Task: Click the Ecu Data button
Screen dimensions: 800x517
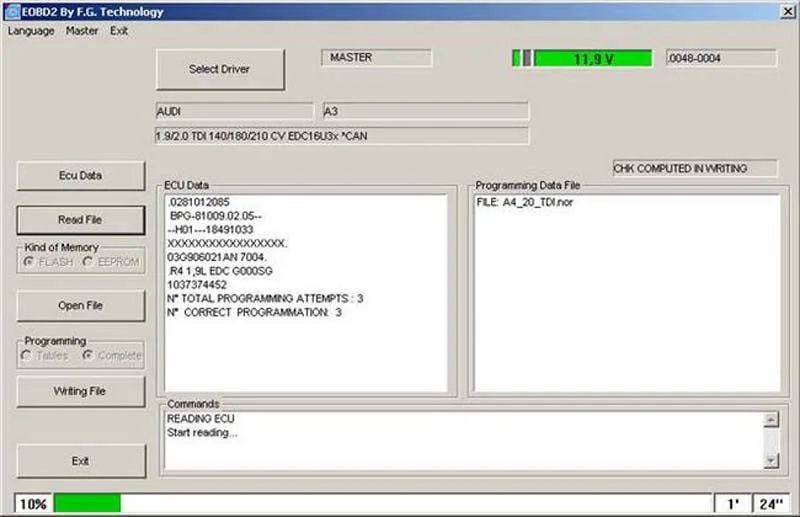Action: (x=81, y=176)
